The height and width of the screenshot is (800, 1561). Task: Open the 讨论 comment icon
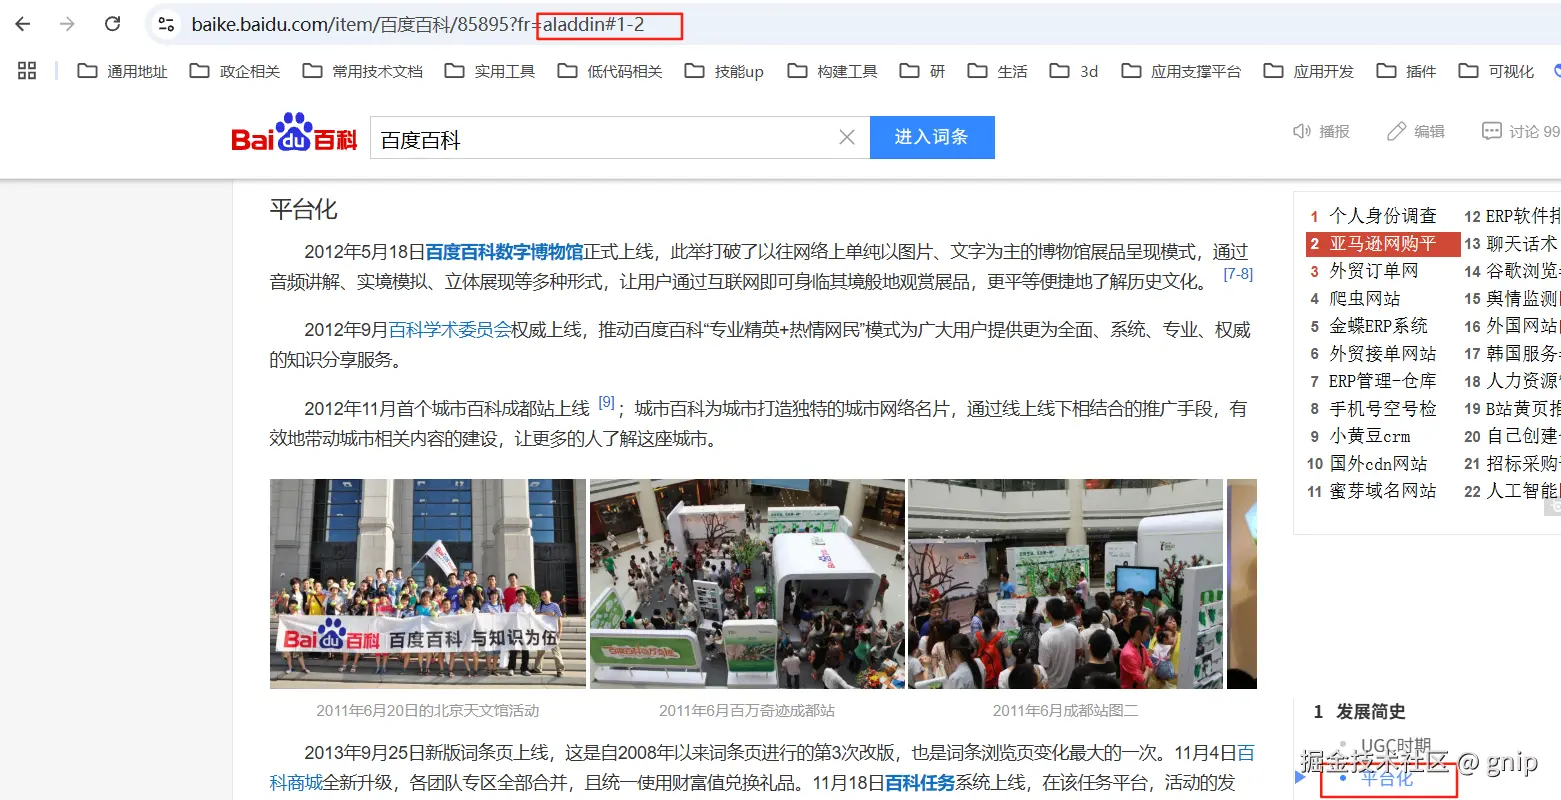[1491, 131]
